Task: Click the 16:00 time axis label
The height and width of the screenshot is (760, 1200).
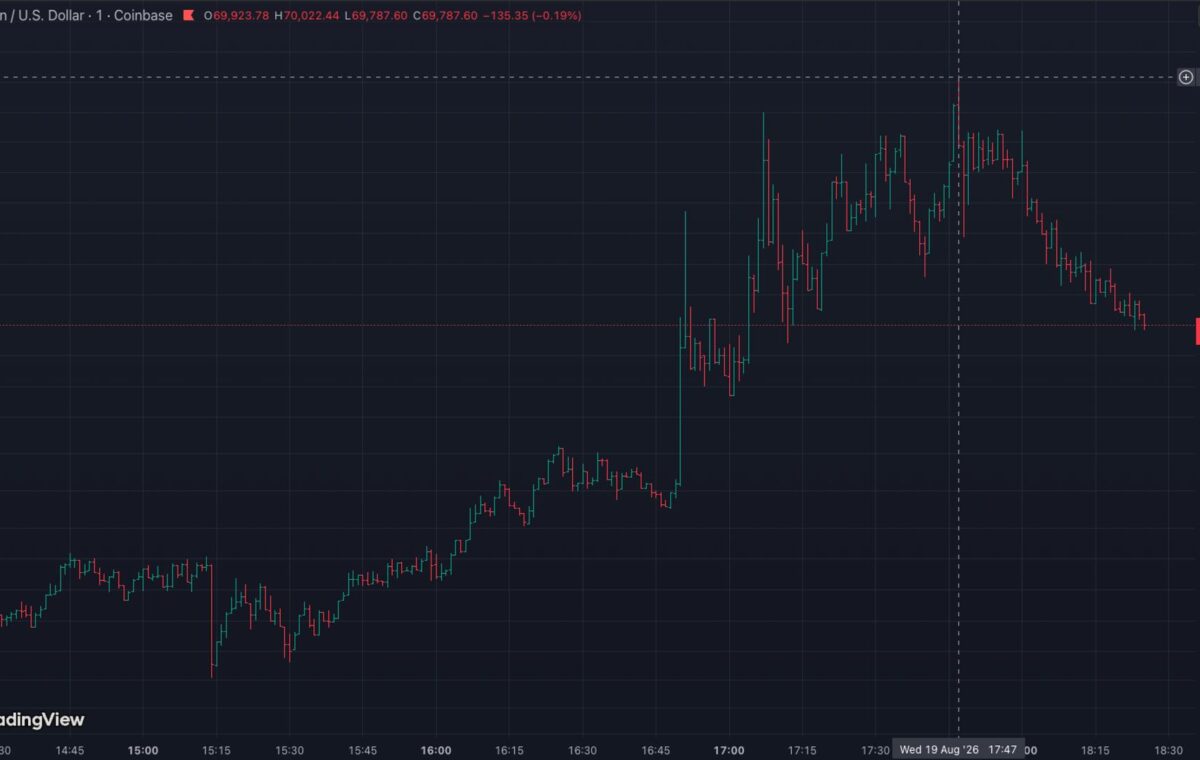Action: (436, 749)
